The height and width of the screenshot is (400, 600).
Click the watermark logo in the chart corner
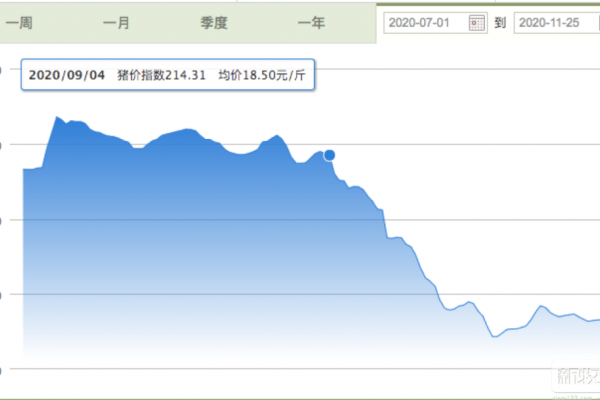pyautogui.click(x=576, y=376)
